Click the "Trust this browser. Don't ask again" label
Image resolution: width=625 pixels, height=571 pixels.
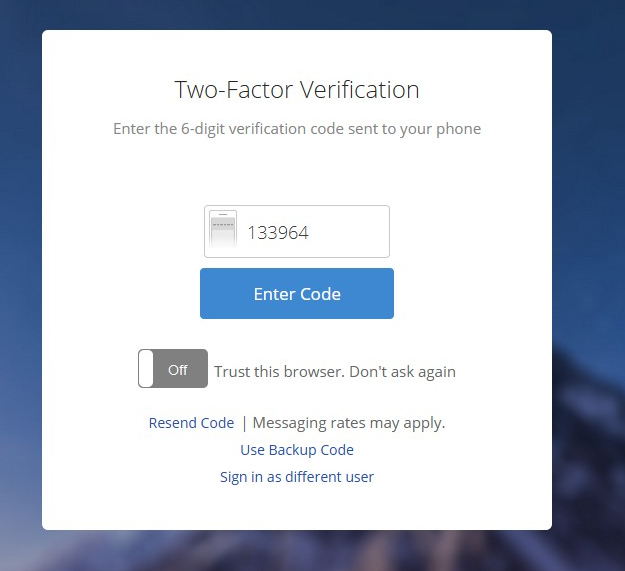tap(335, 372)
